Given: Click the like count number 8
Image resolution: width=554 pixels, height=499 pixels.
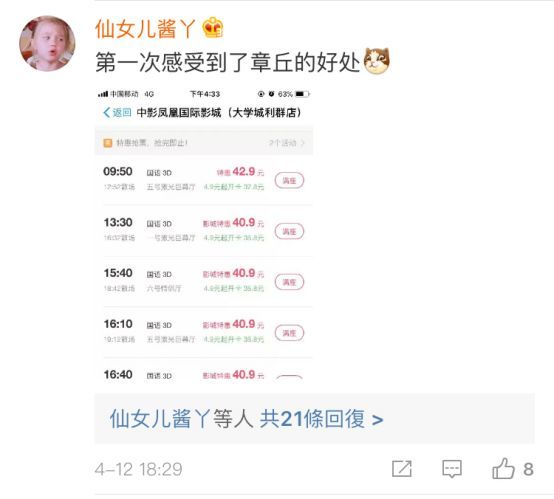Looking at the screenshot, I should point(528,469).
